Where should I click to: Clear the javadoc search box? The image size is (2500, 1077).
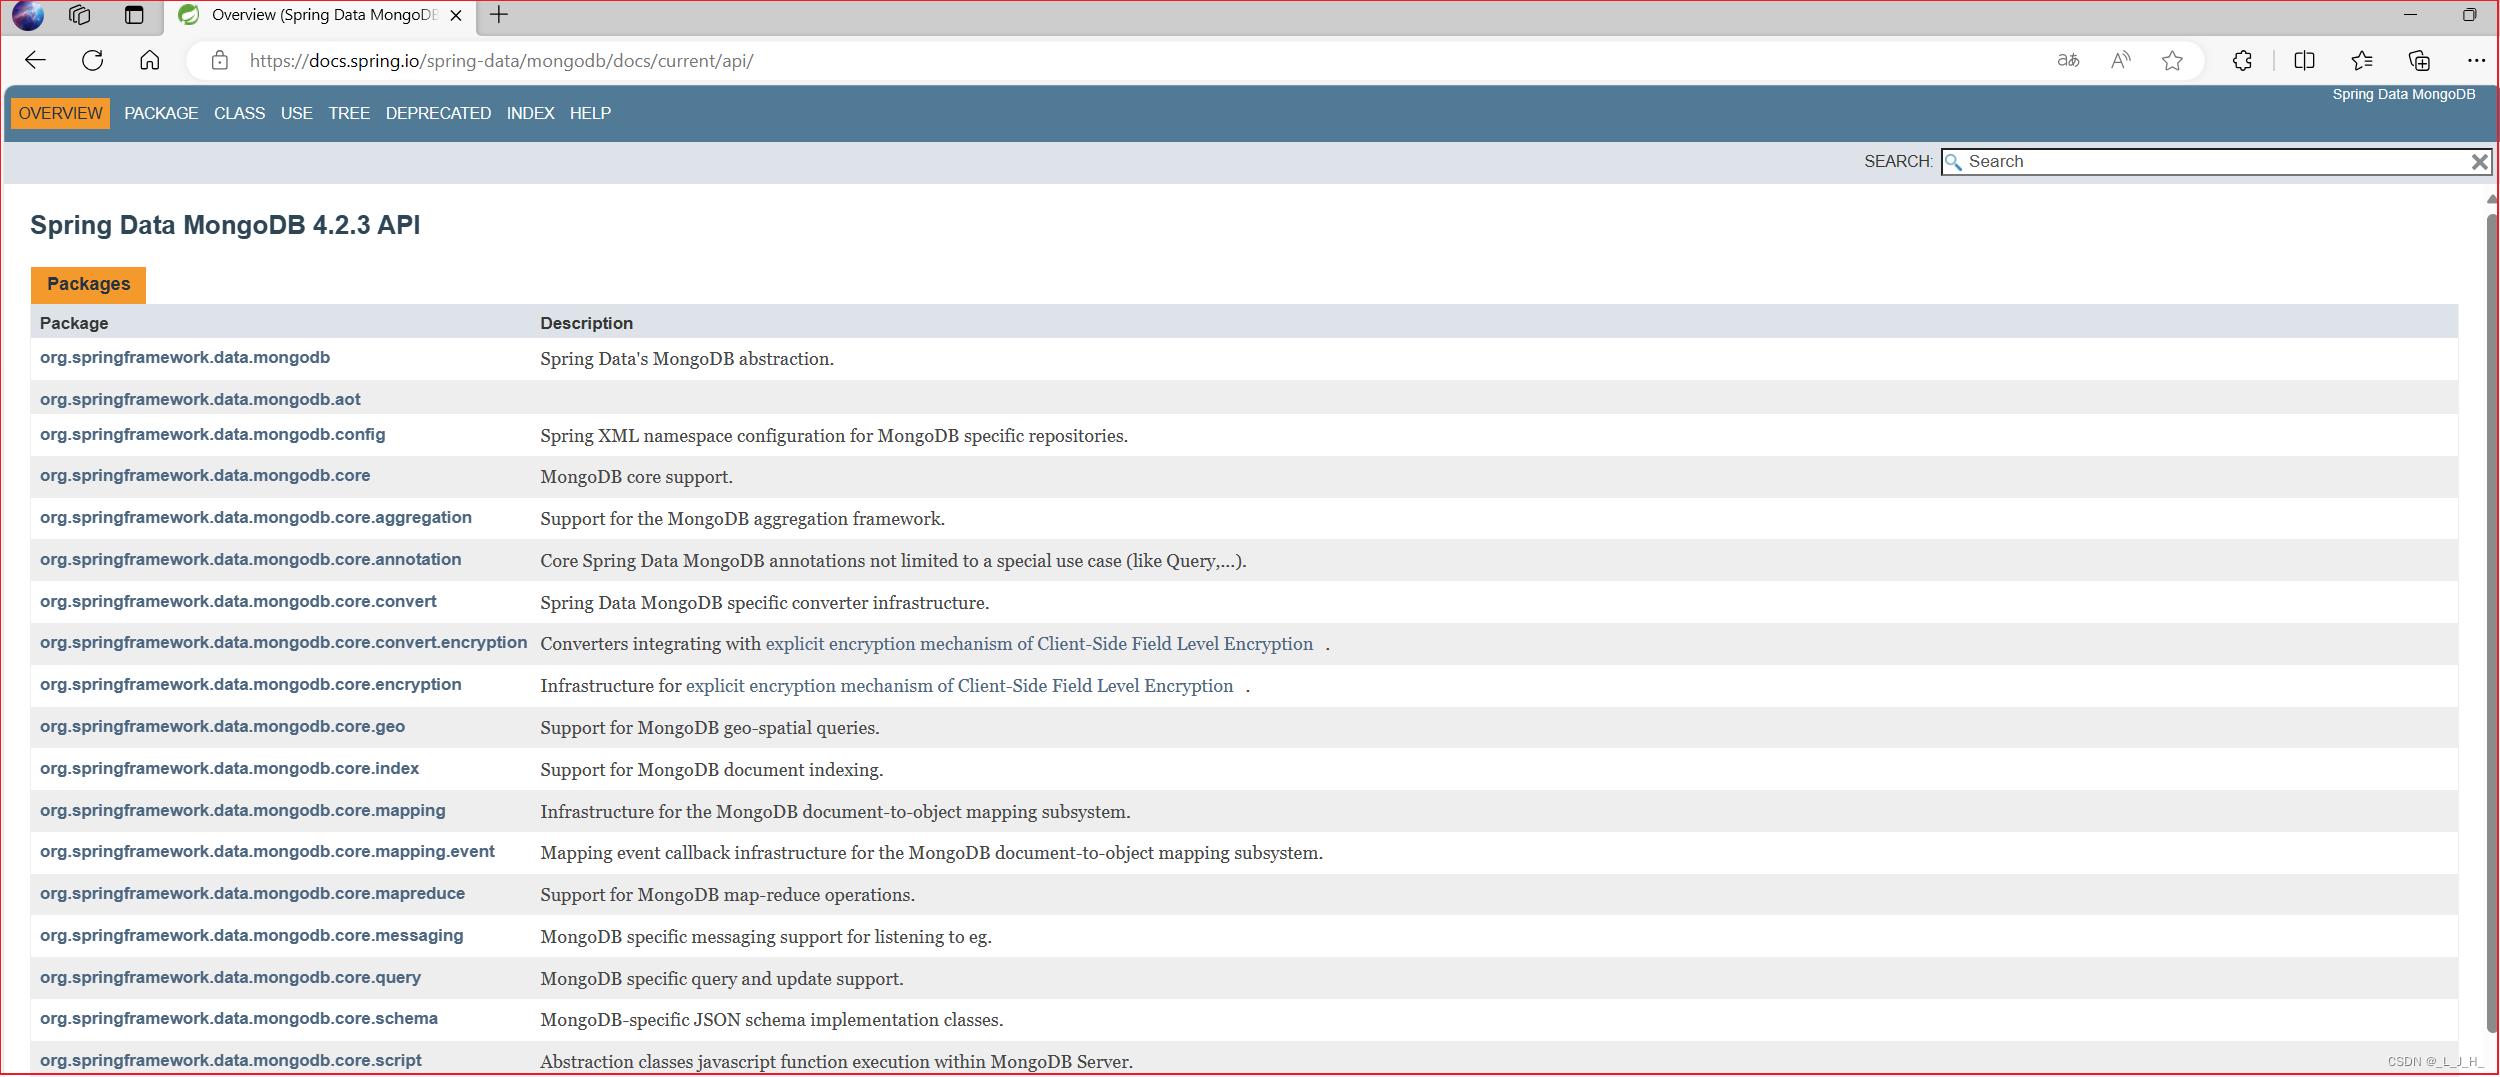point(2479,162)
